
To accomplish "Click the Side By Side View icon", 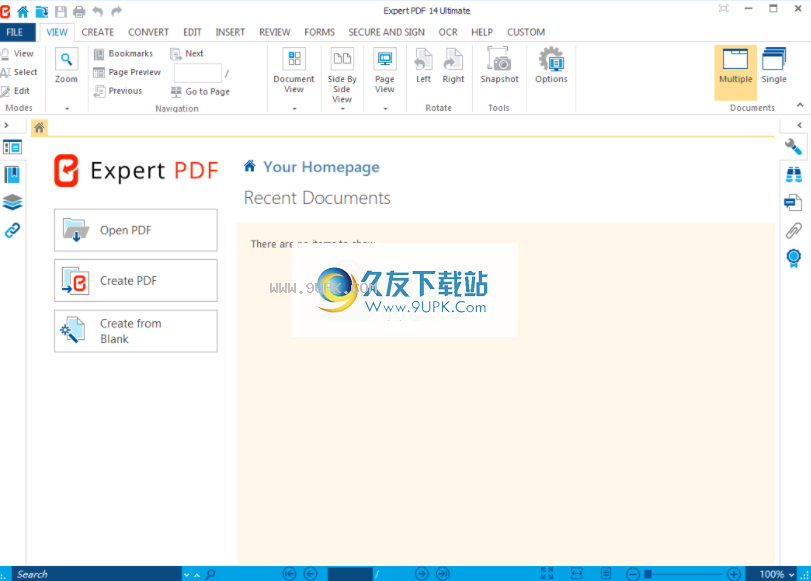I will (342, 58).
